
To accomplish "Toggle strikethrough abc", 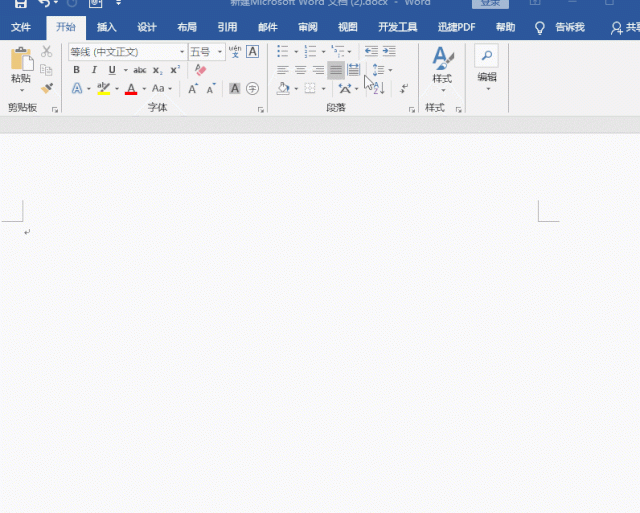I will pyautogui.click(x=140, y=70).
